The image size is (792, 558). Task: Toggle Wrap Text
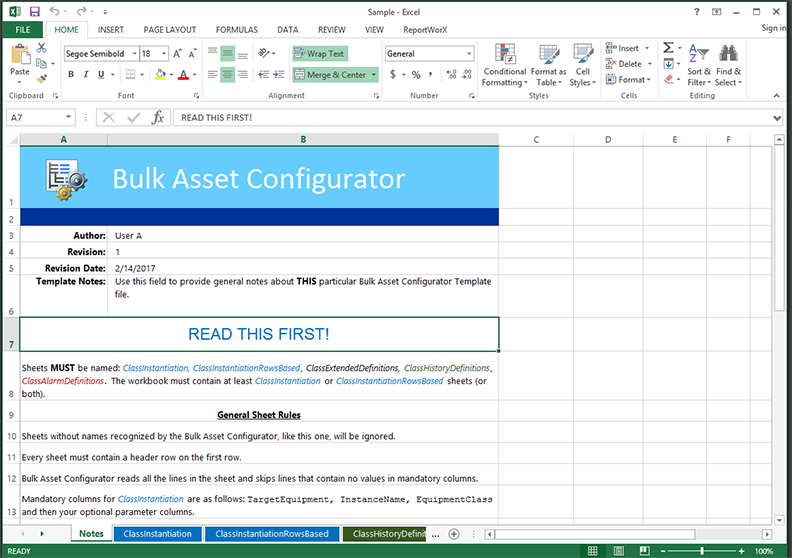[320, 54]
